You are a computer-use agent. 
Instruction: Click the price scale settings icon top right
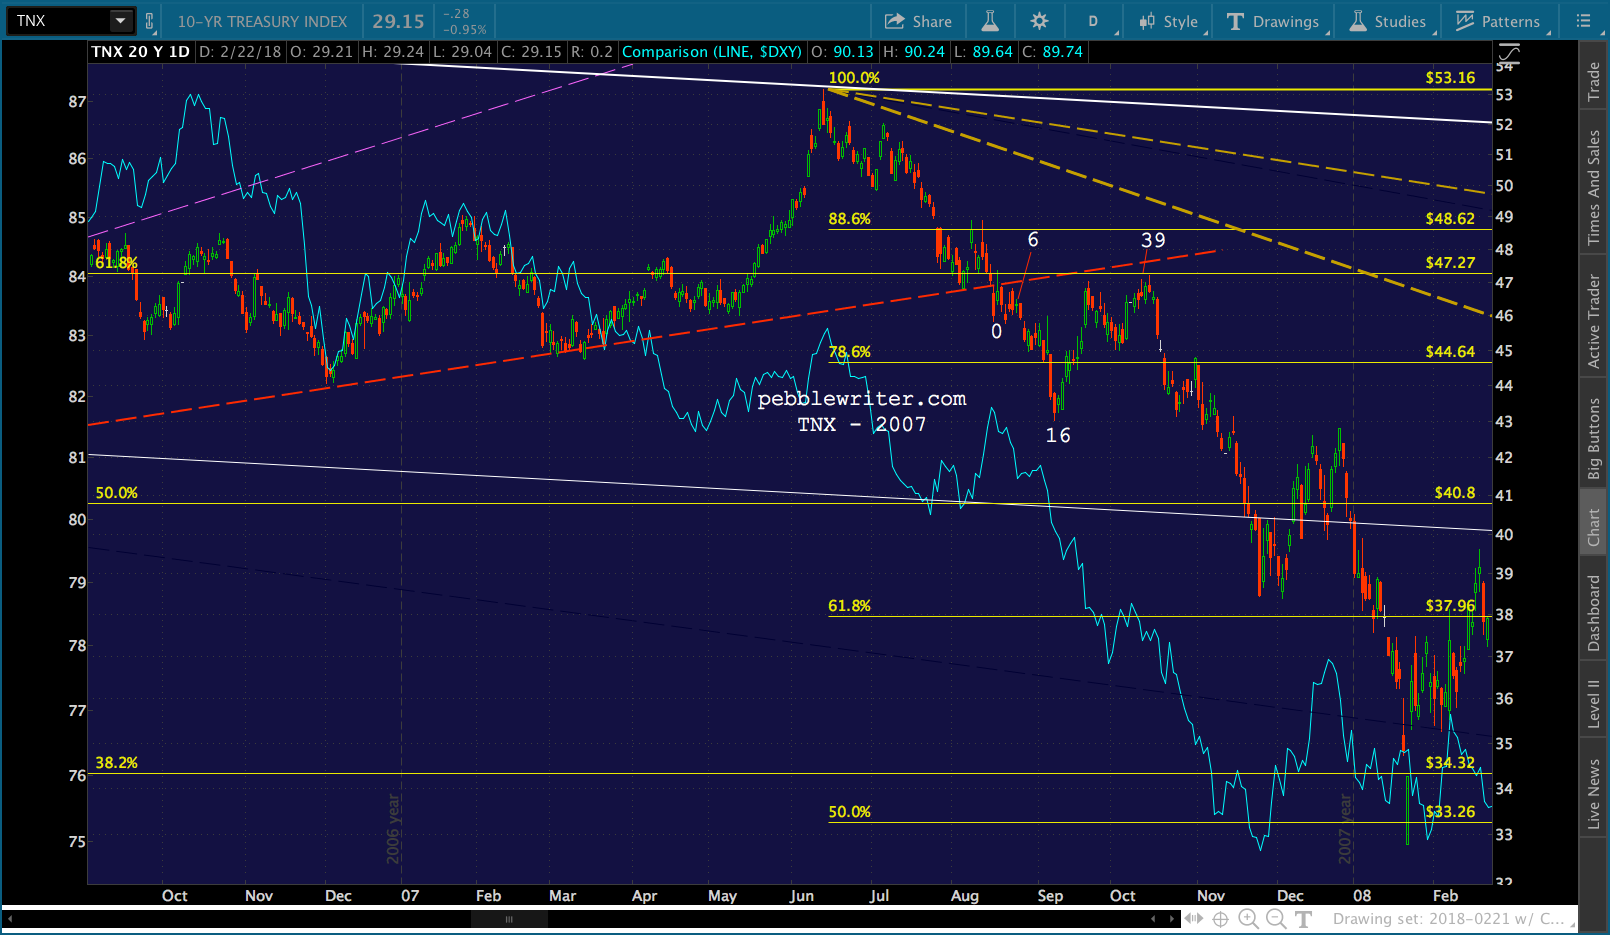coord(1508,55)
